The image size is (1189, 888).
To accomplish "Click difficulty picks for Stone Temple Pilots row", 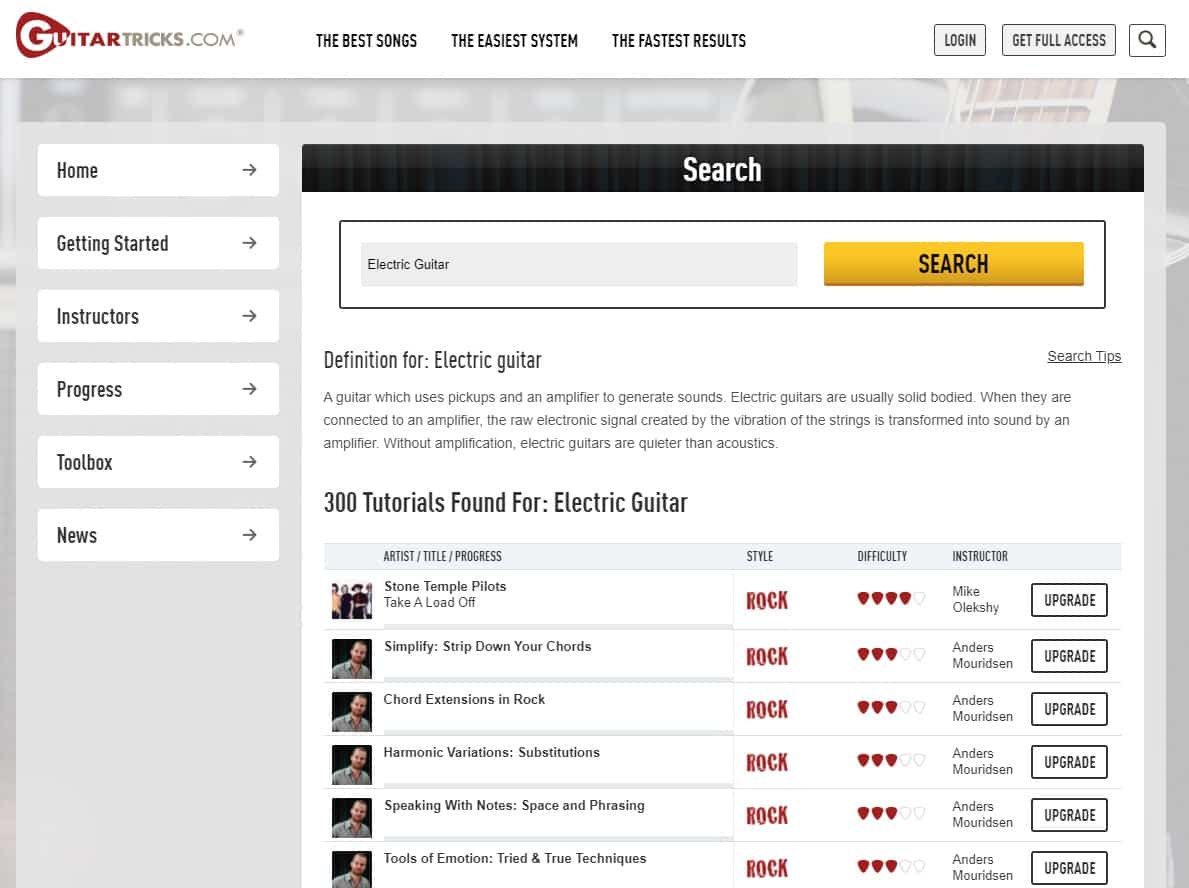I will 891,598.
